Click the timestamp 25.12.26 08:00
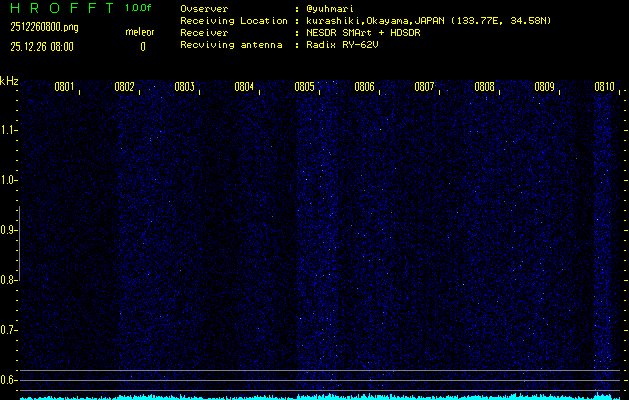Screen dimensions: 629x400 [x=42, y=47]
